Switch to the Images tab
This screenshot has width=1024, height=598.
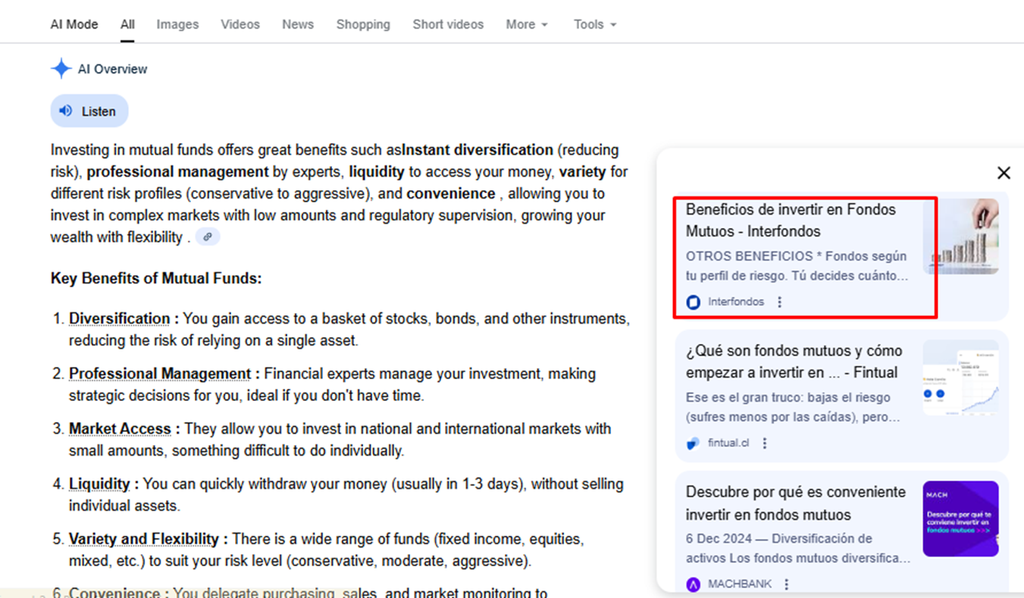[x=178, y=24]
